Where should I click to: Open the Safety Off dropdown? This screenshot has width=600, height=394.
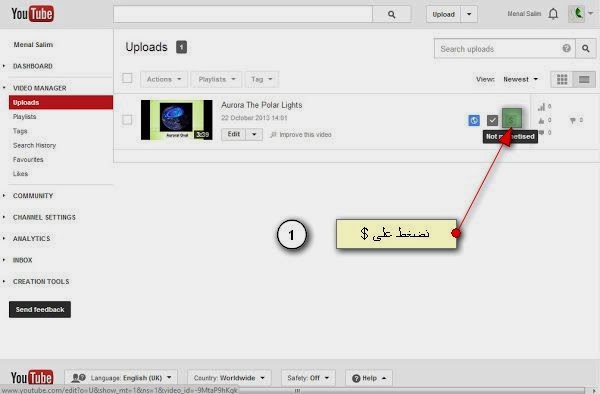[308, 378]
